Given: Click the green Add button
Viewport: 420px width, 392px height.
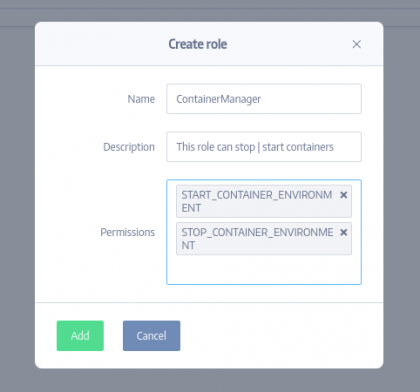Looking at the screenshot, I should pyautogui.click(x=80, y=336).
